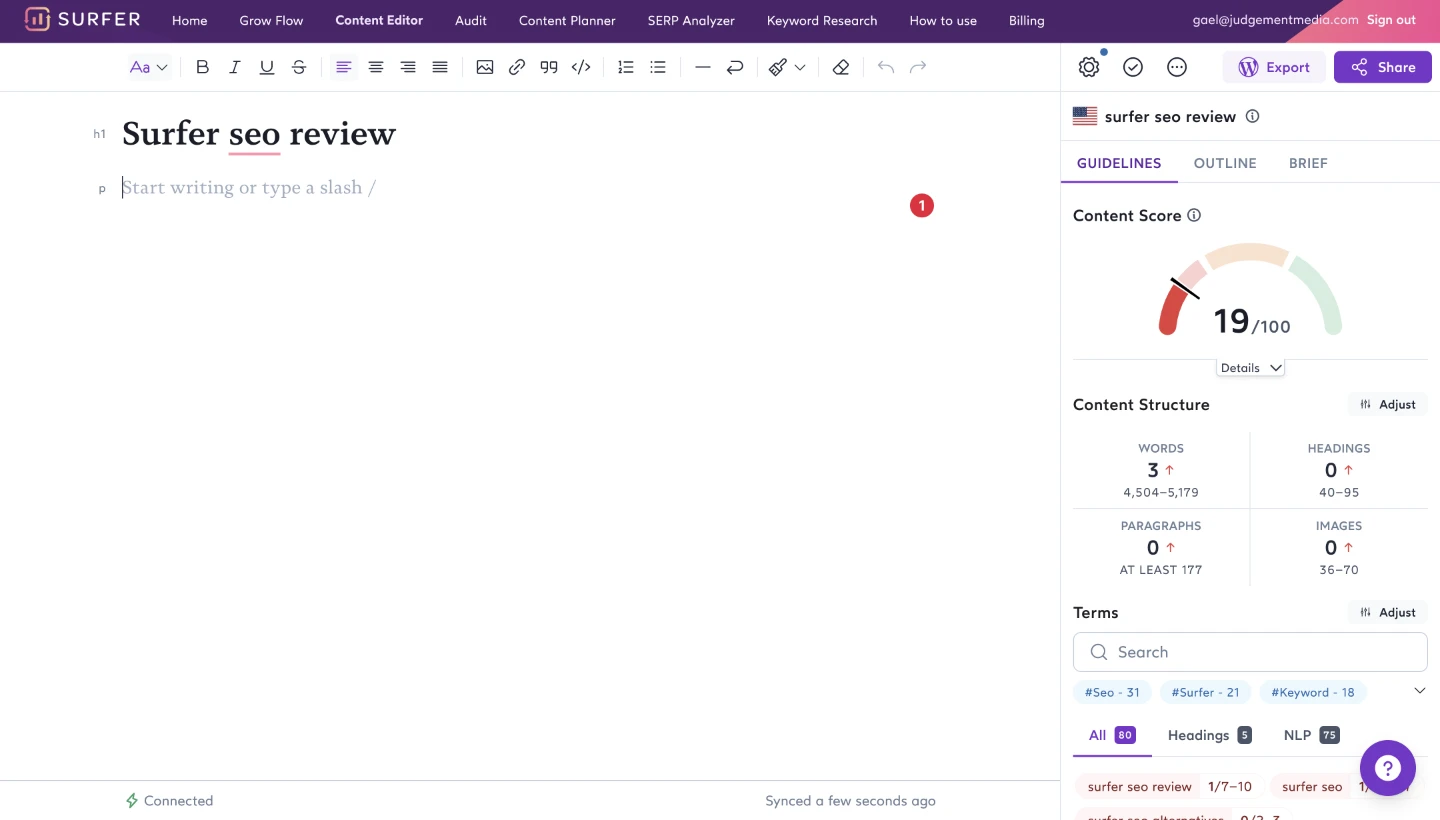The image size is (1440, 820).
Task: Open settings gear in editor toolbar
Action: point(1089,67)
